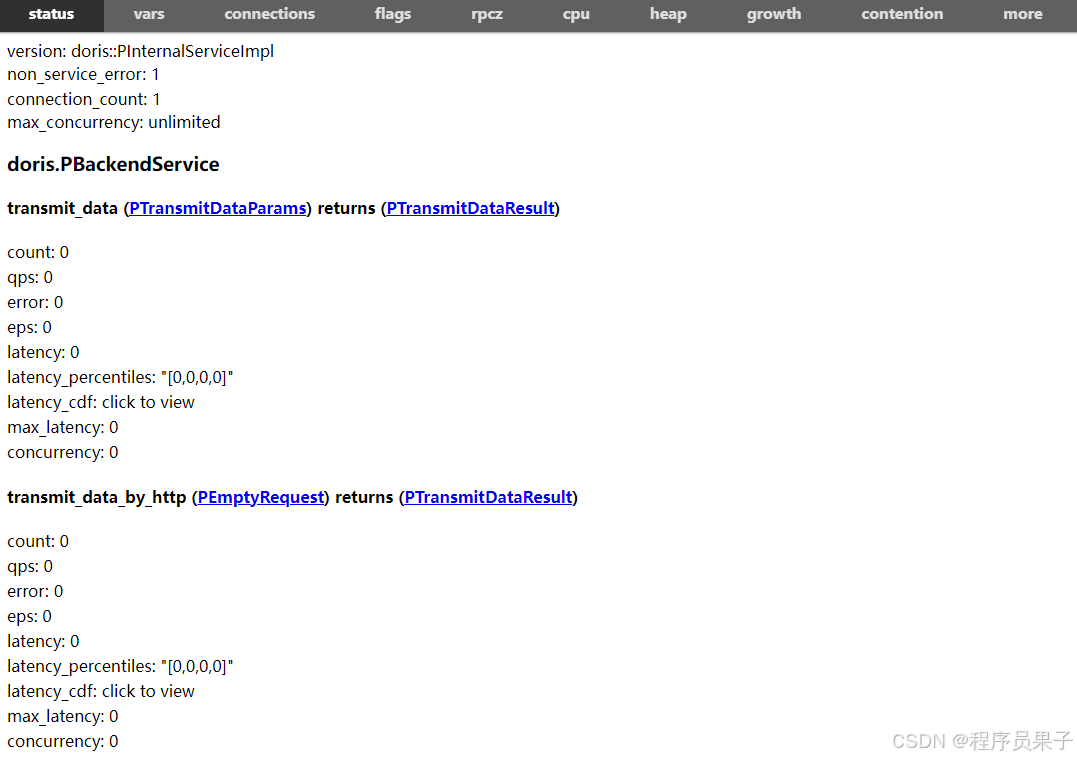Click concurrency: 0 under transmit_data_by_http
1077x758 pixels.
click(x=63, y=742)
